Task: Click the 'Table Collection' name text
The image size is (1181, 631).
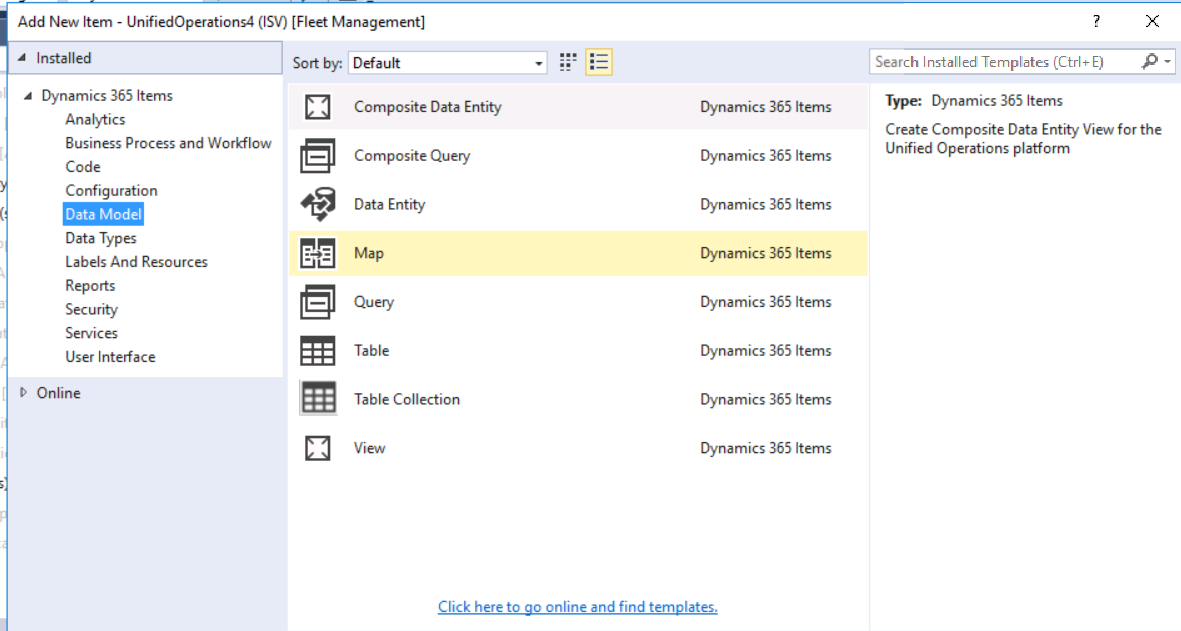Action: (x=407, y=399)
